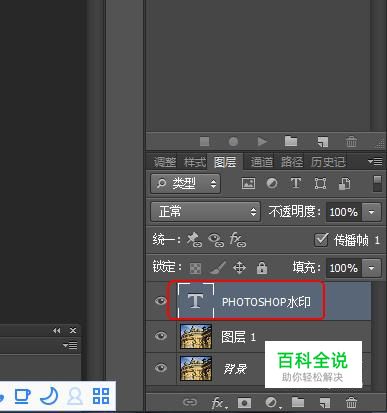Viewport: 387px width, 413px height.
Task: Lock all with padlock icon
Action: point(262,267)
